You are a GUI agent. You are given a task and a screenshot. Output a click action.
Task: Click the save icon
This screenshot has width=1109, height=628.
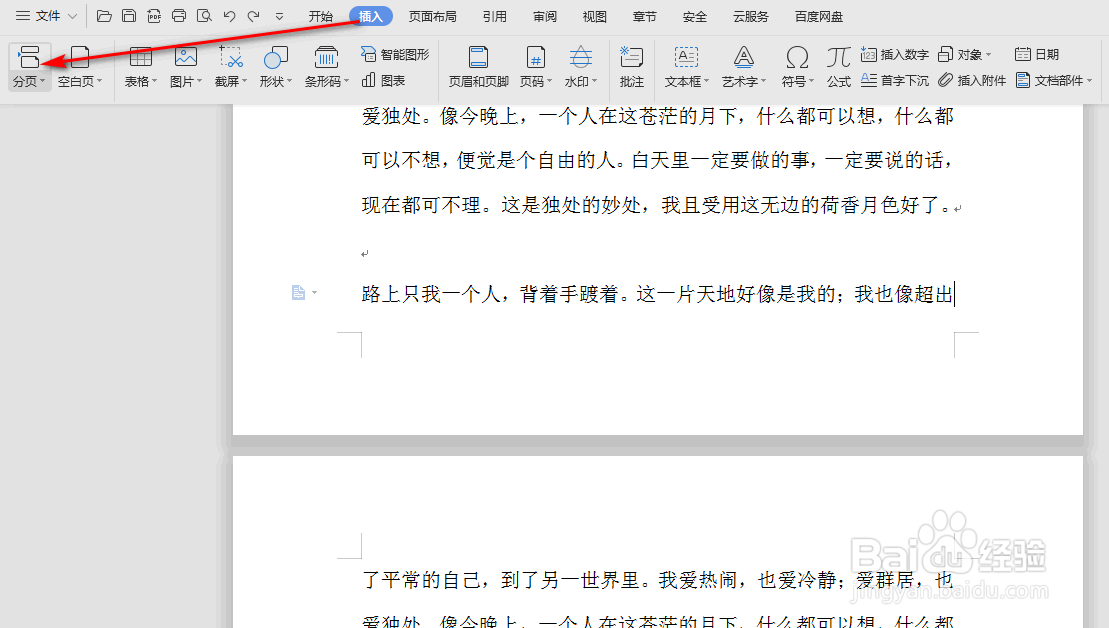pos(129,16)
